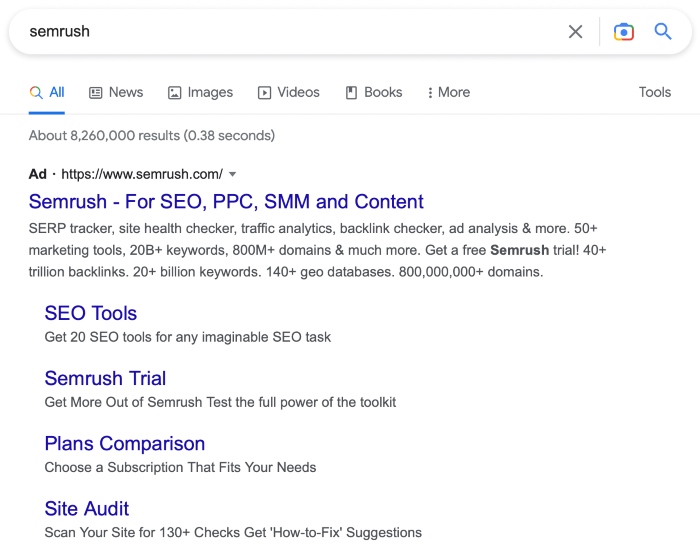Click the bold Ad label

coord(38,174)
